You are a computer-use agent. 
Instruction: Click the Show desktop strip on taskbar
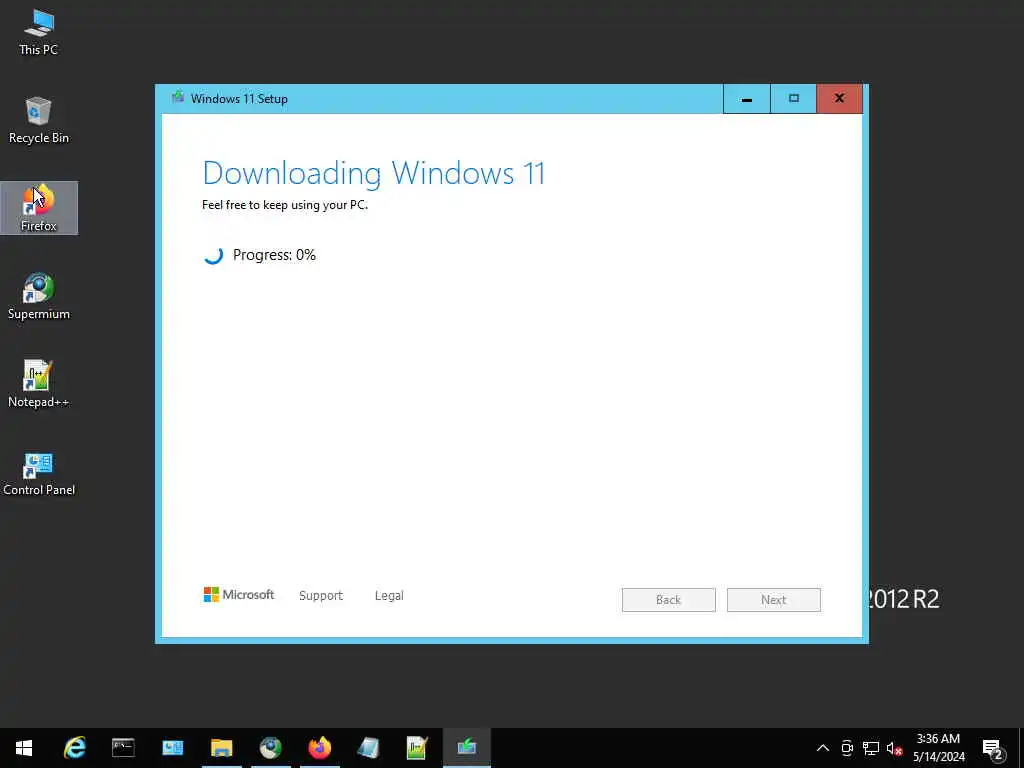1021,748
